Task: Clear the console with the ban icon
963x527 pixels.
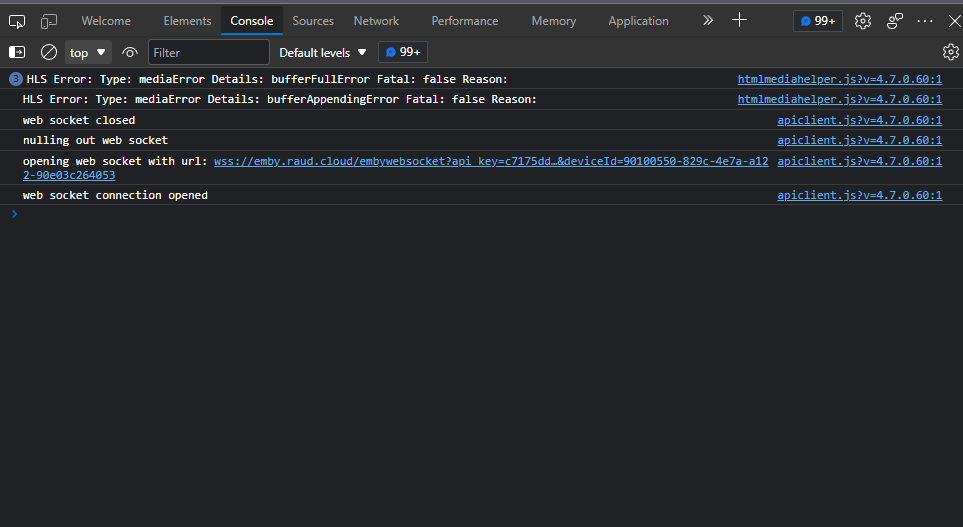Action: coord(49,52)
